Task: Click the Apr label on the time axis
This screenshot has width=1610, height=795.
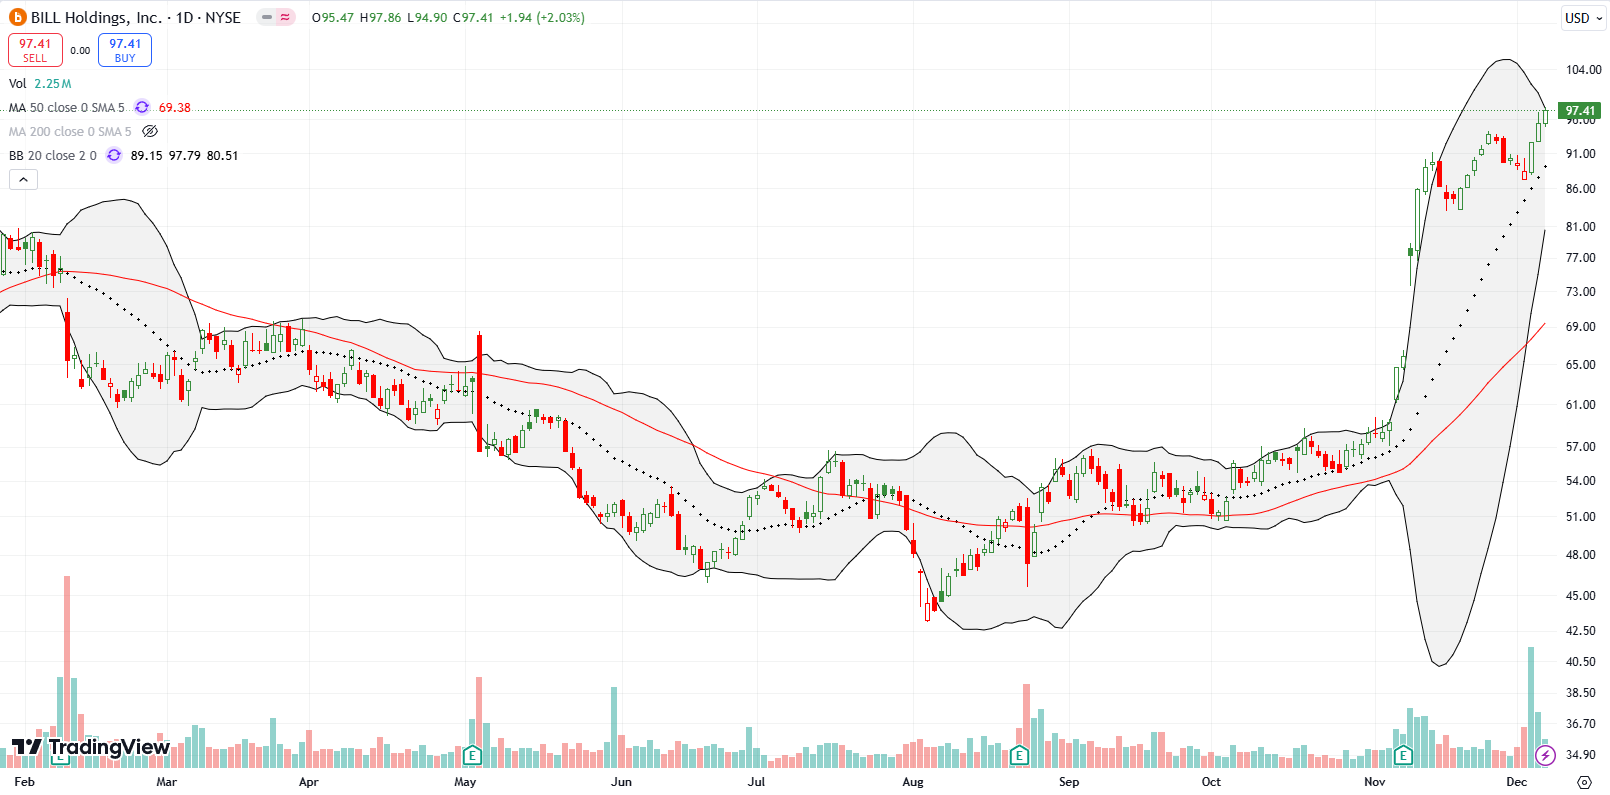Action: [x=308, y=782]
